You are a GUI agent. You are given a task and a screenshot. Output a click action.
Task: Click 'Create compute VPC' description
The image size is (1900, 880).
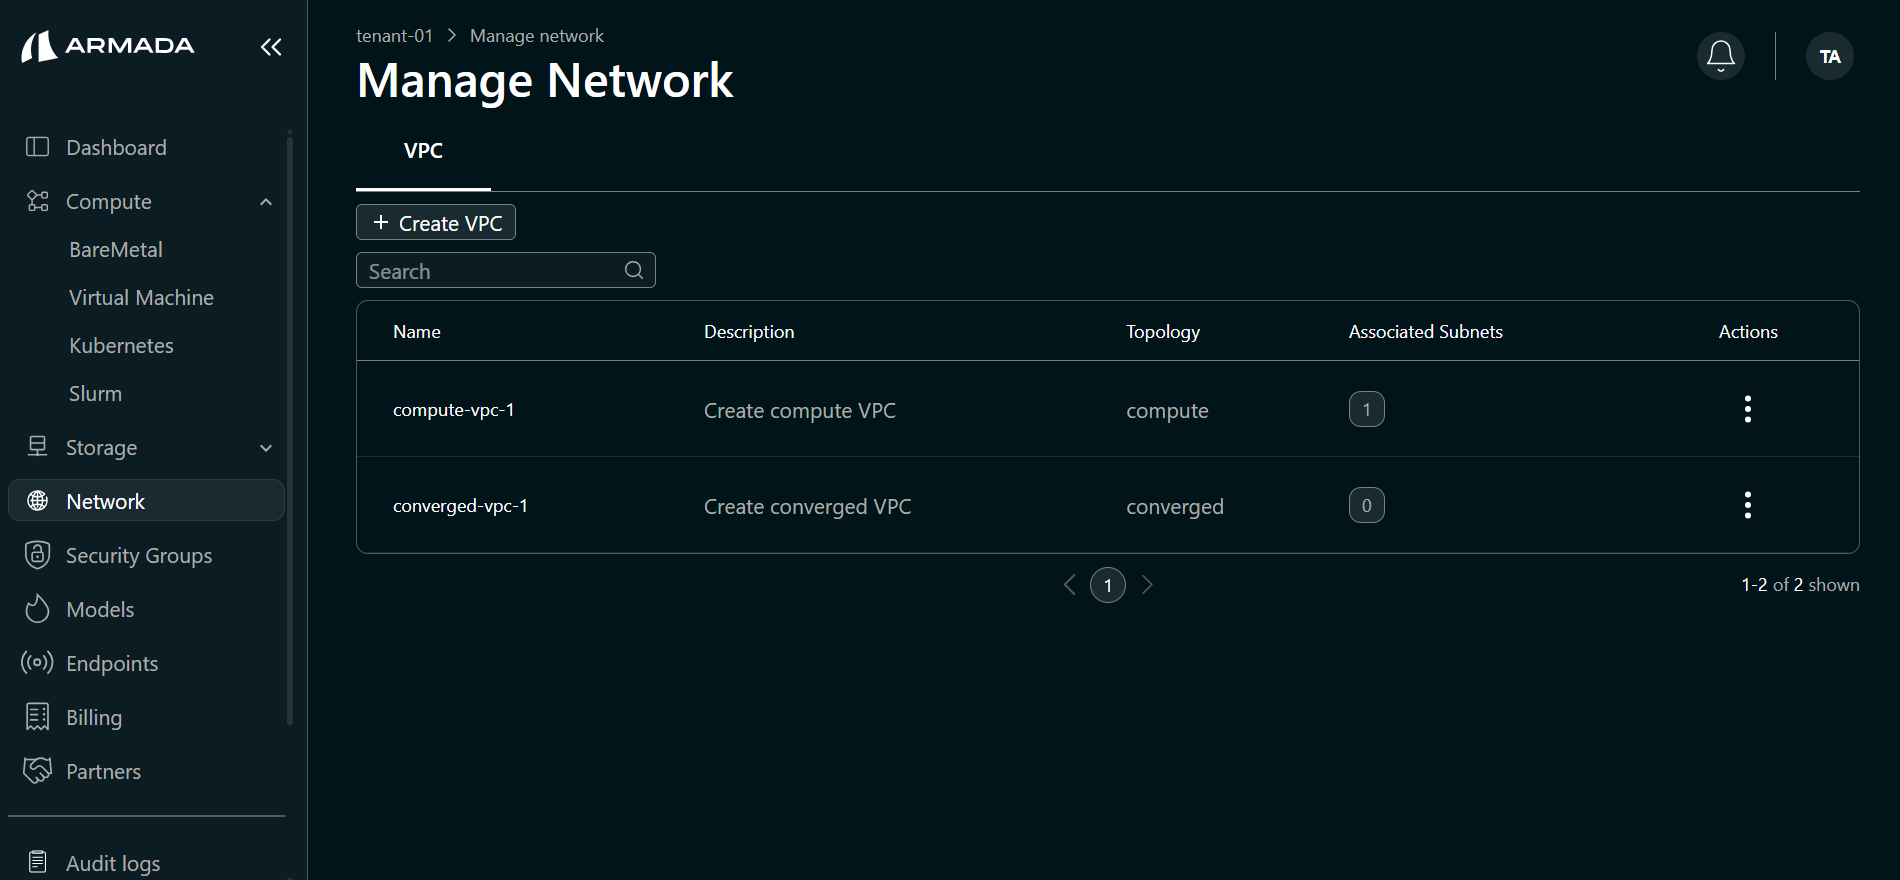800,411
